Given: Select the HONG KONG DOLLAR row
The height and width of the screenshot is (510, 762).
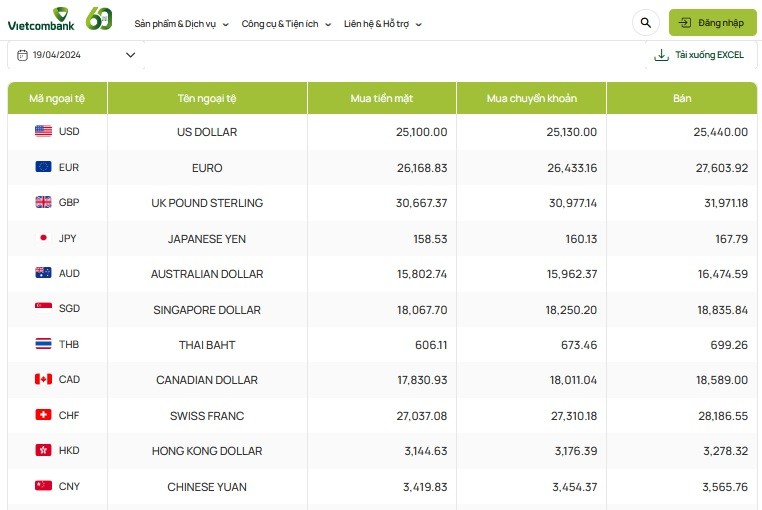Looking at the screenshot, I should 207,451.
